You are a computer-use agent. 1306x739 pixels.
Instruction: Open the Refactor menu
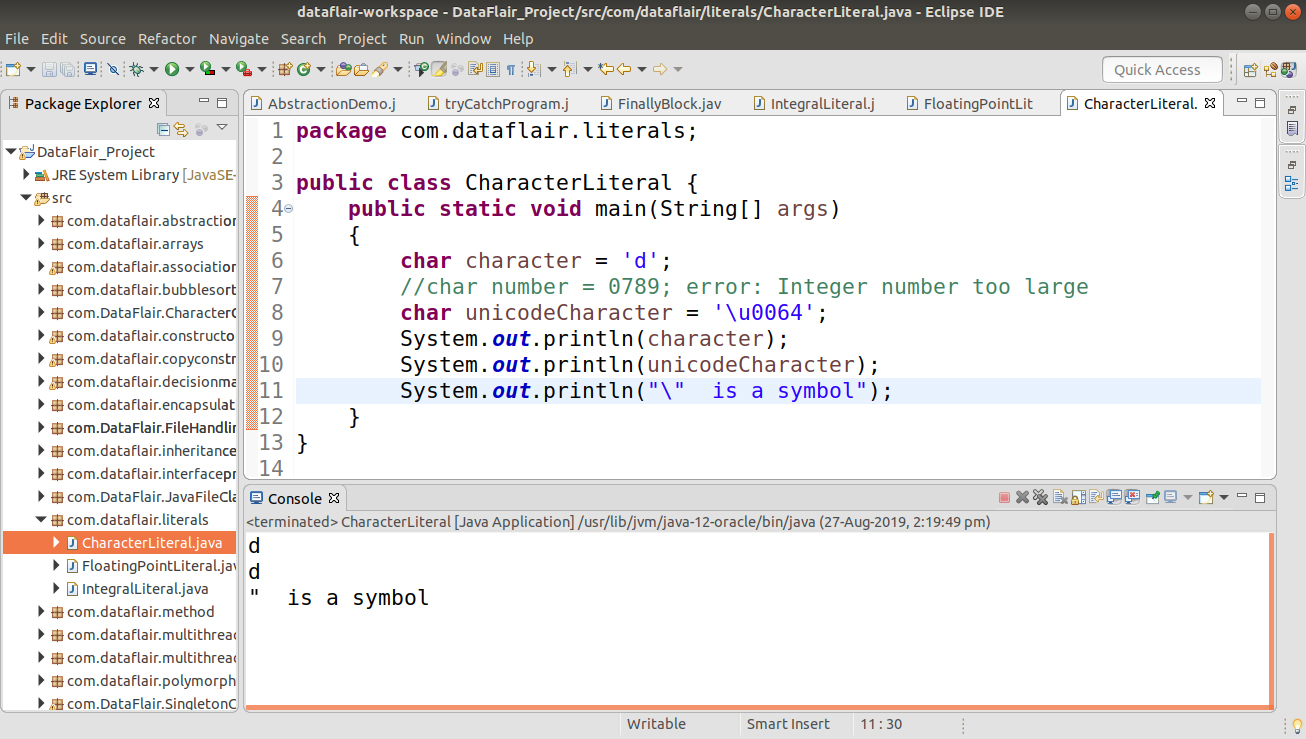(167, 39)
